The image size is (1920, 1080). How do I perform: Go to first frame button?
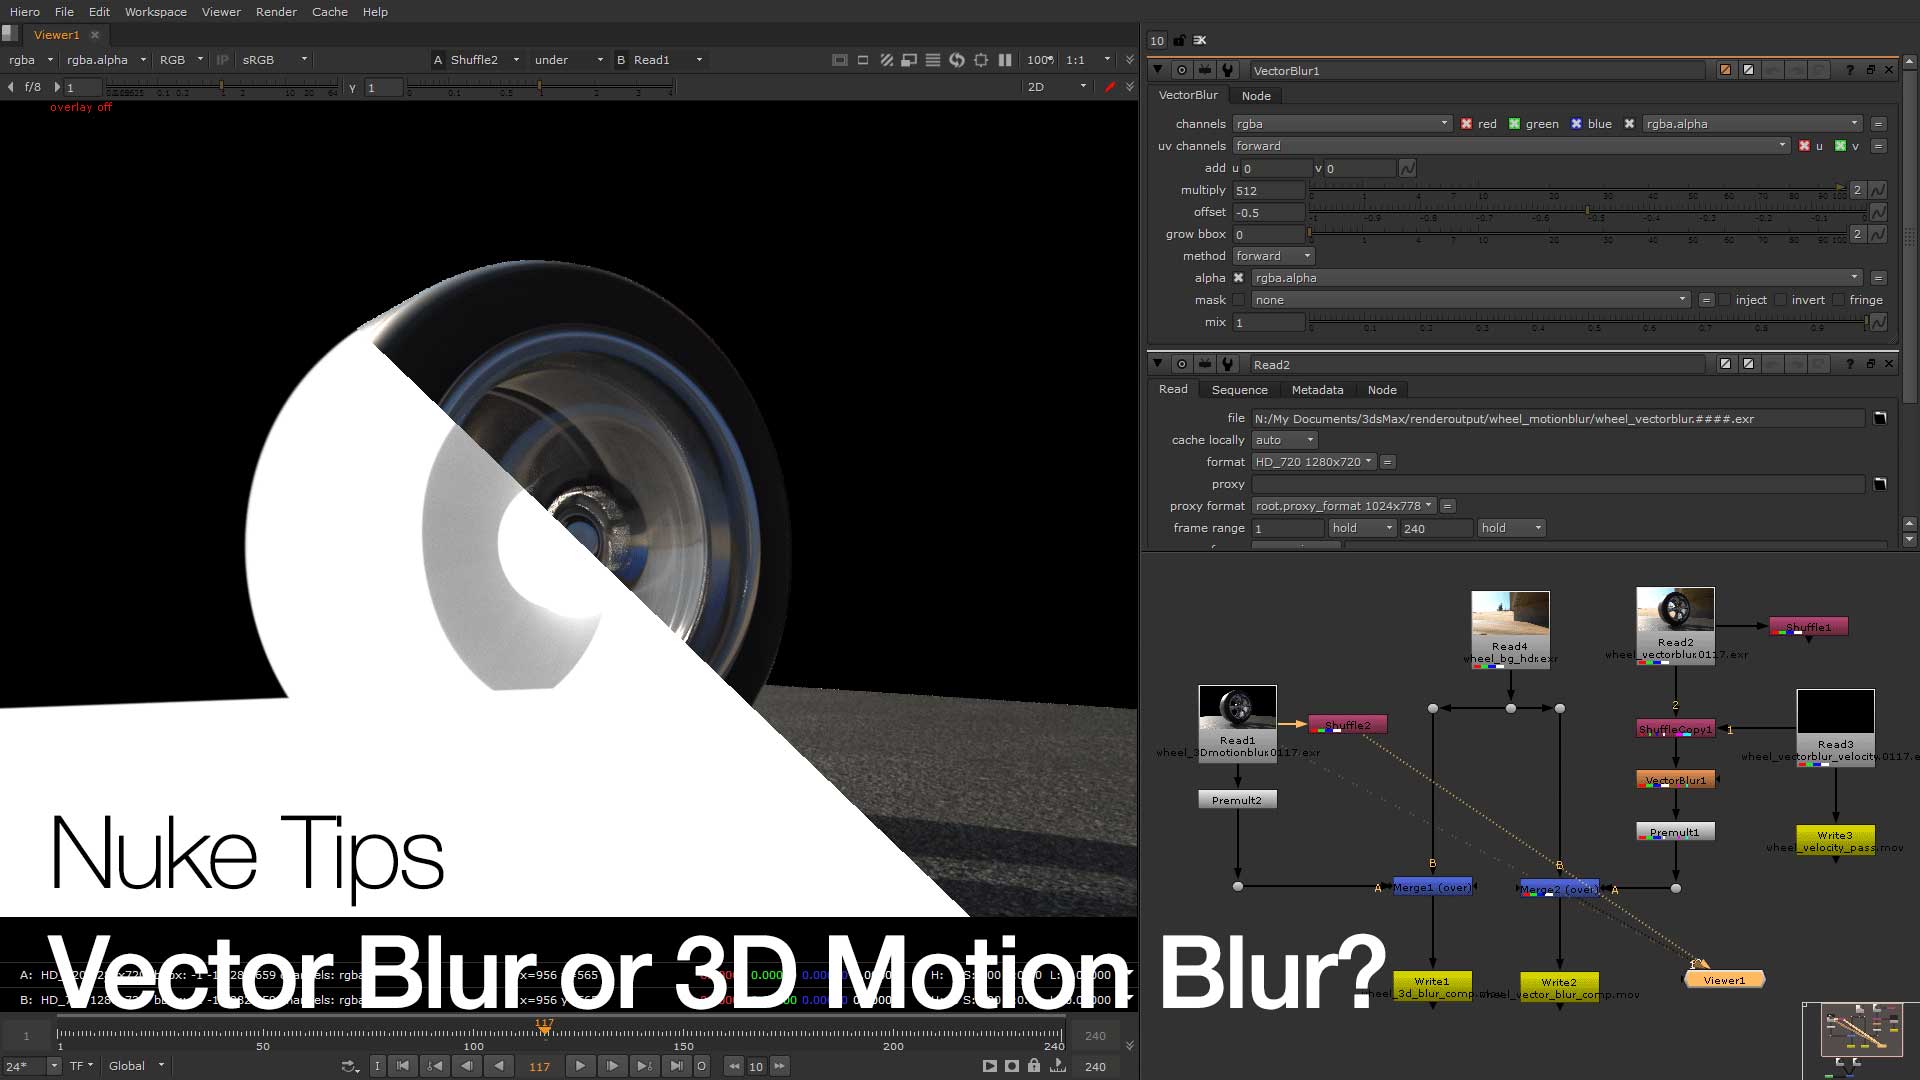point(403,1066)
